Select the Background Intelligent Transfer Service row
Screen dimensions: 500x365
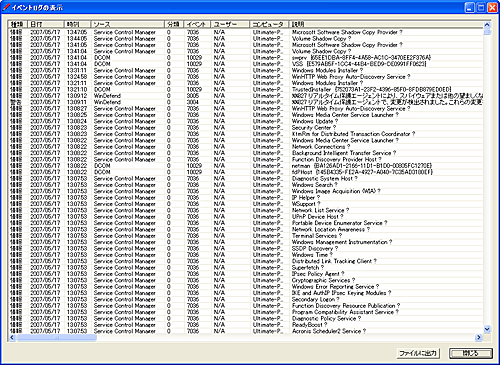coord(246,153)
